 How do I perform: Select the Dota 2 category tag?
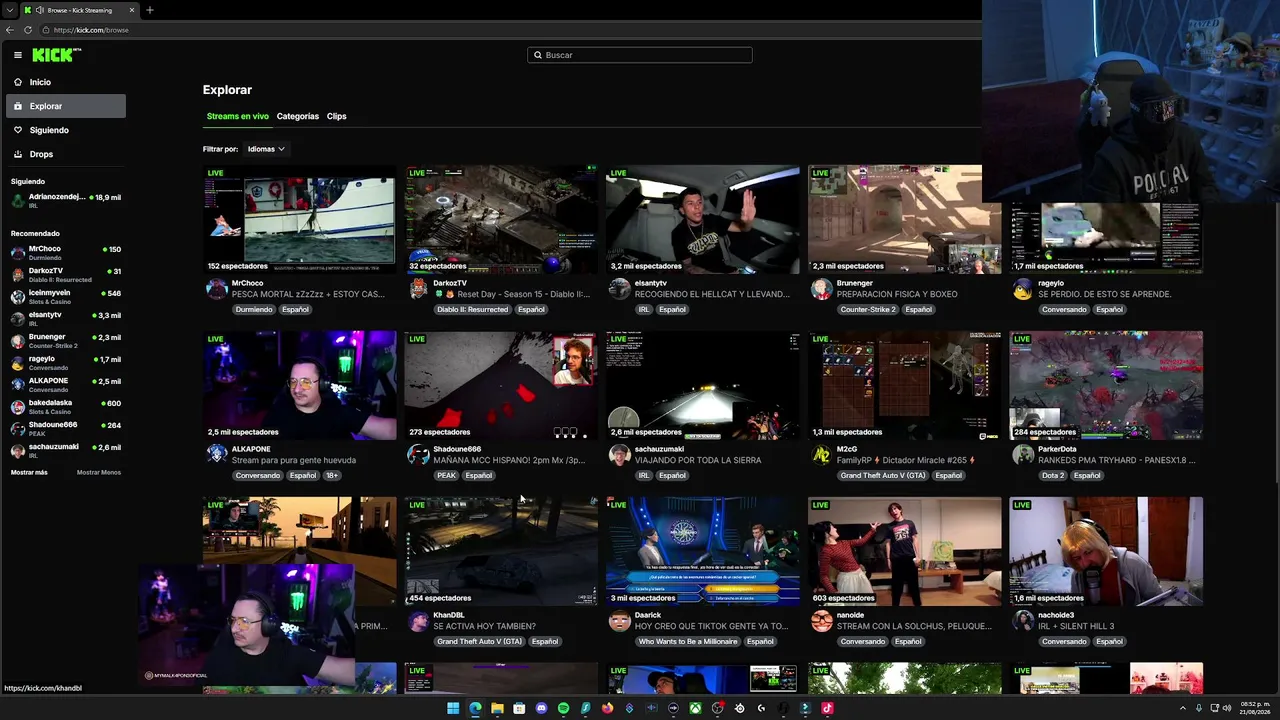pyautogui.click(x=1053, y=476)
